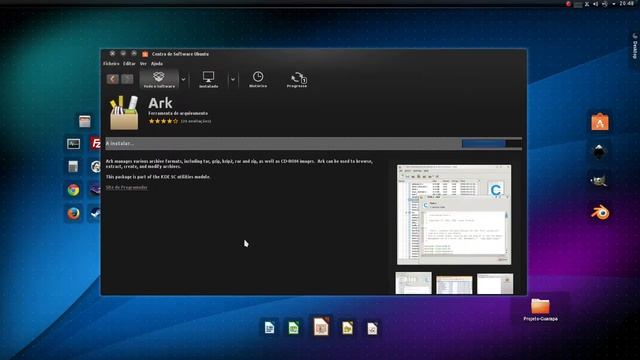This screenshot has width=640, height=360.
Task: Launch Firefox from the left desktop icons
Action: point(73,213)
